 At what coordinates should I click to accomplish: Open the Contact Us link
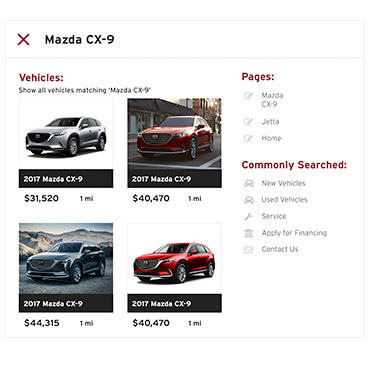280,249
